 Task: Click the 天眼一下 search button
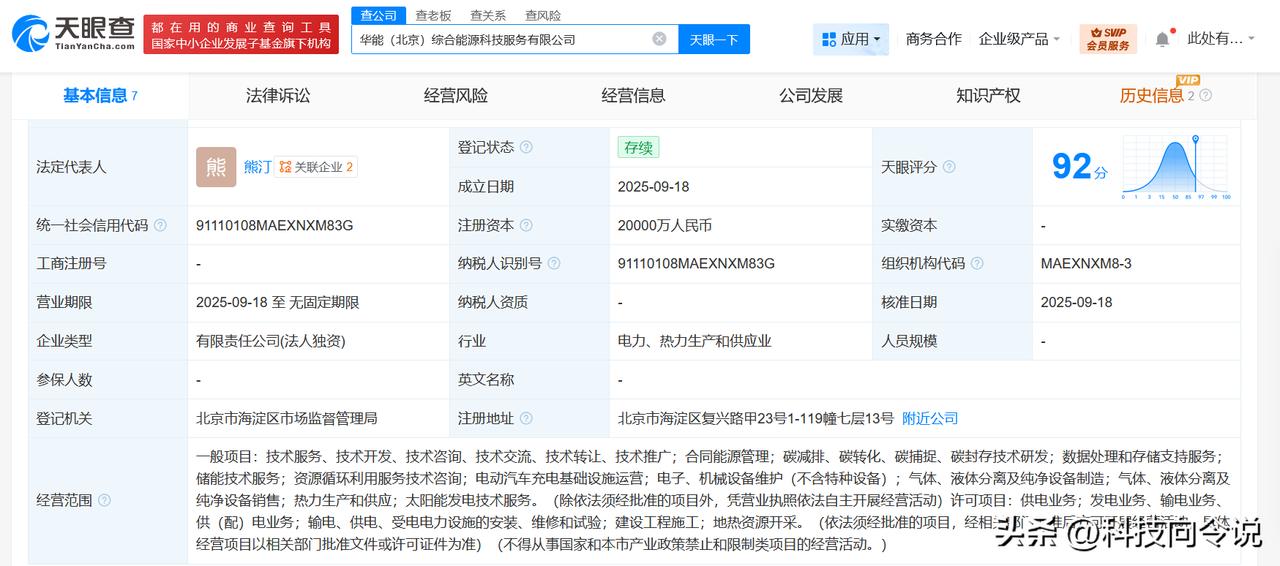click(x=714, y=39)
